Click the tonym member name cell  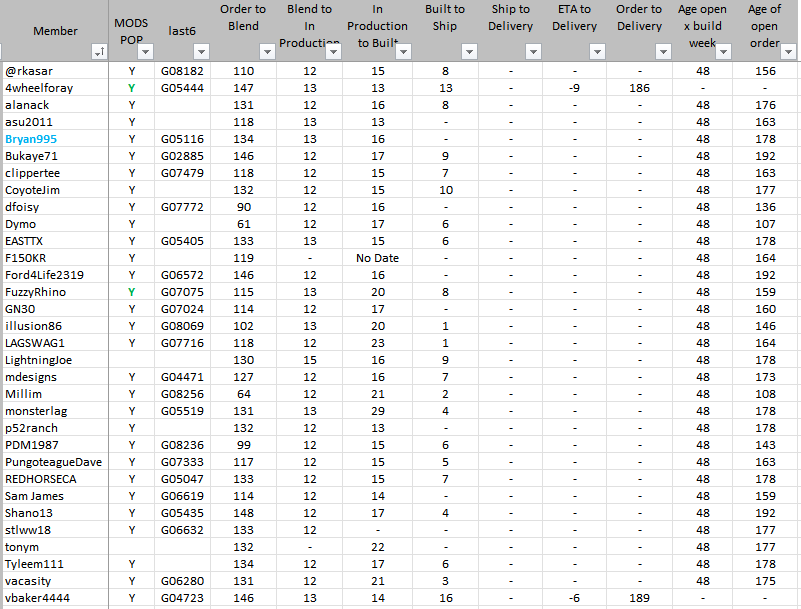pos(23,547)
